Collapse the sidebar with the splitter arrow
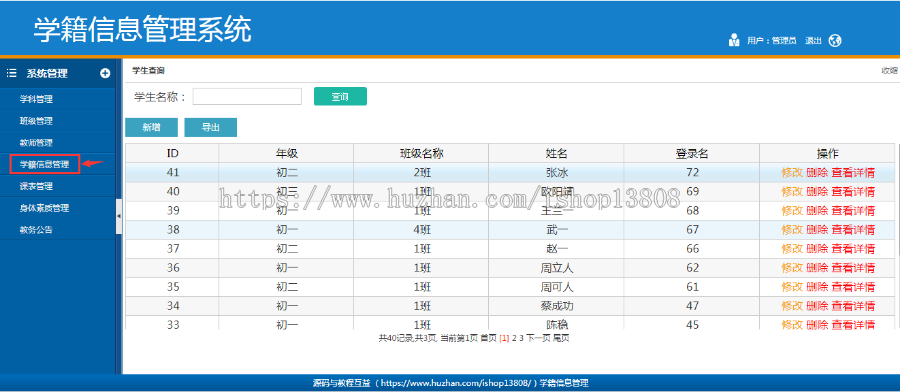 119,216
